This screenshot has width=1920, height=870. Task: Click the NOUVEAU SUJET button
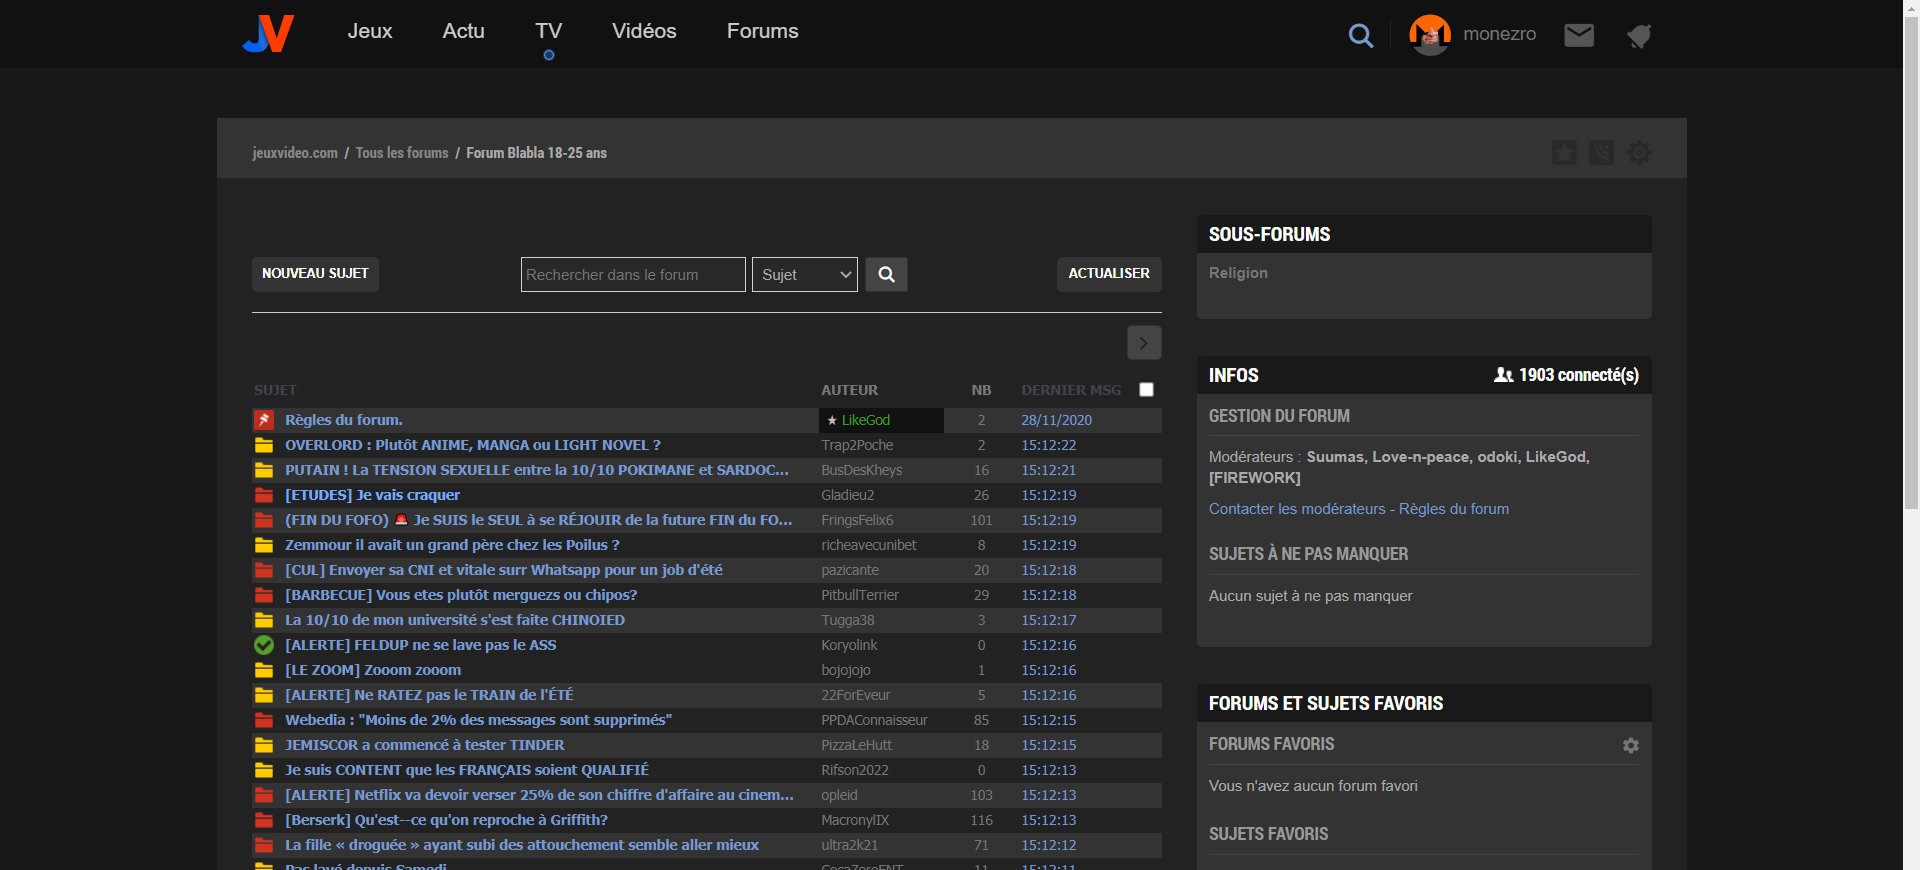coord(315,274)
